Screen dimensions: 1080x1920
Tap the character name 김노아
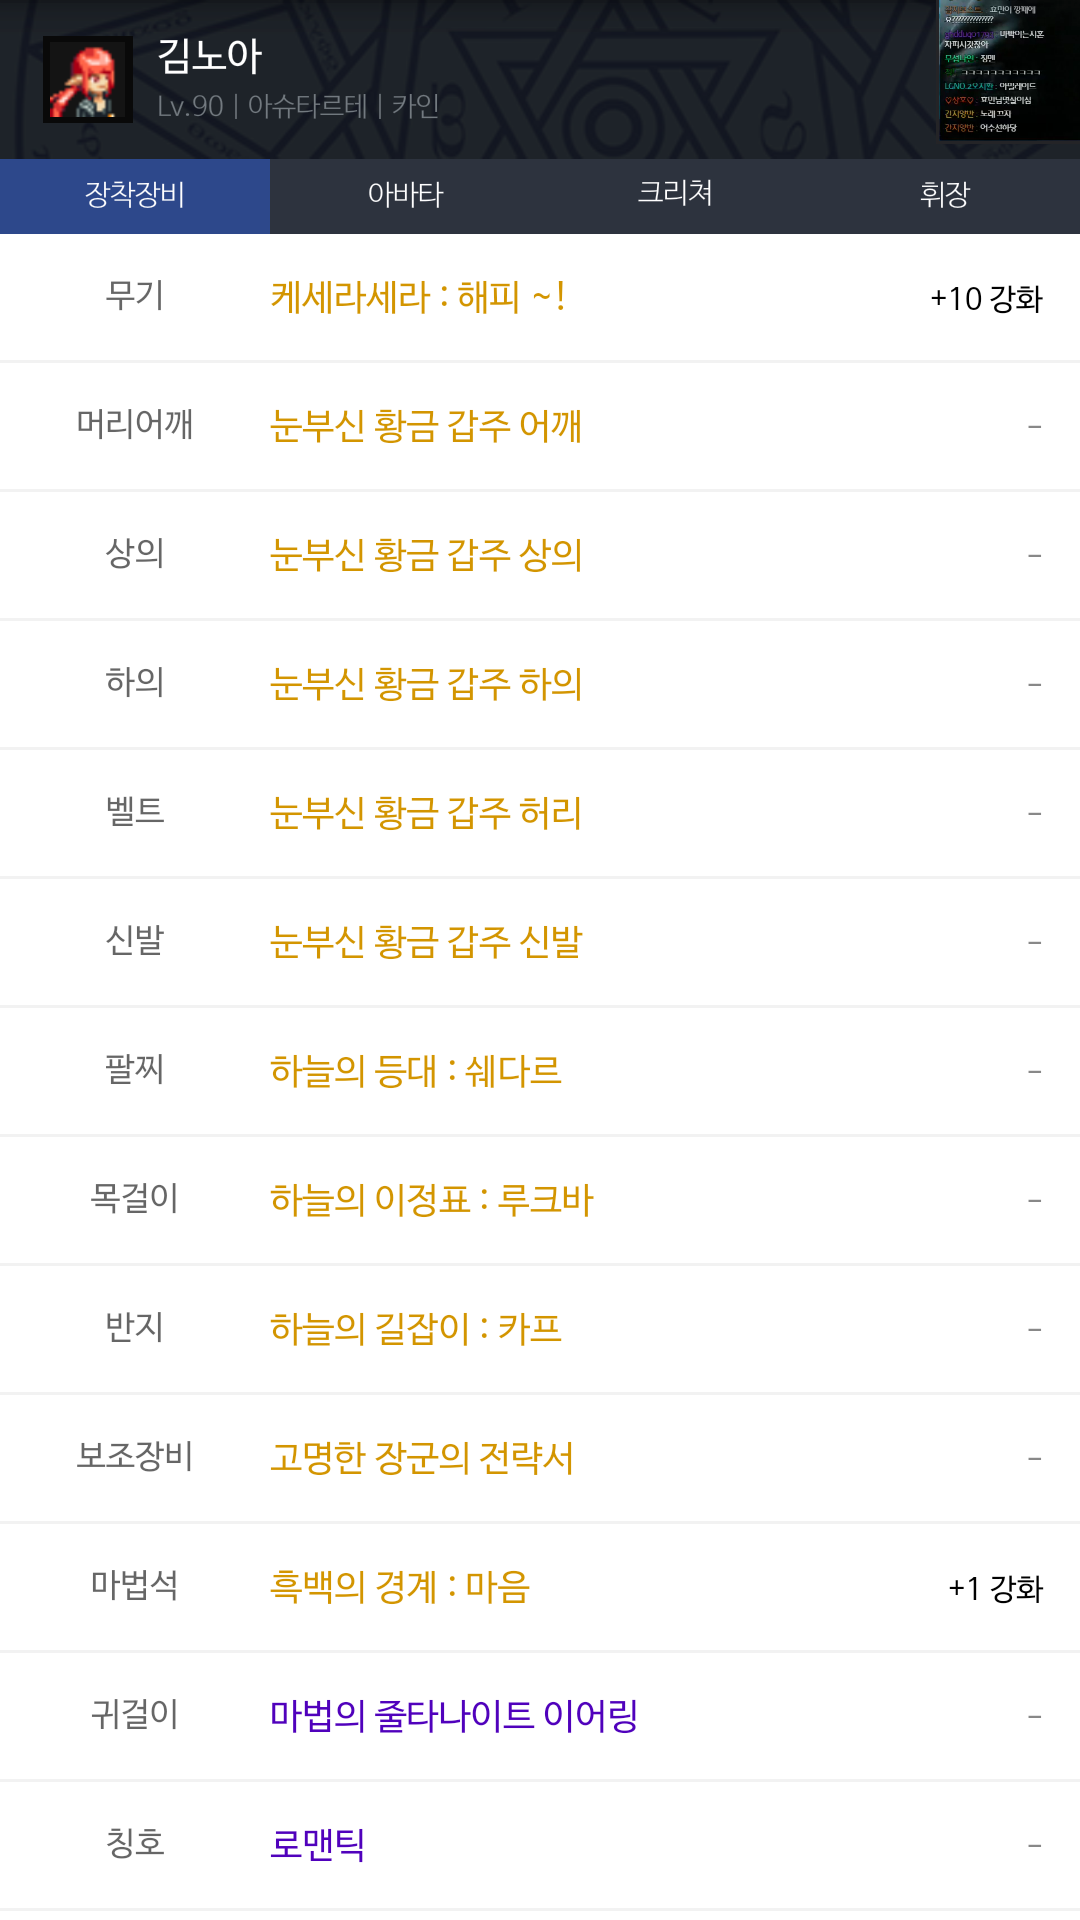pos(210,56)
